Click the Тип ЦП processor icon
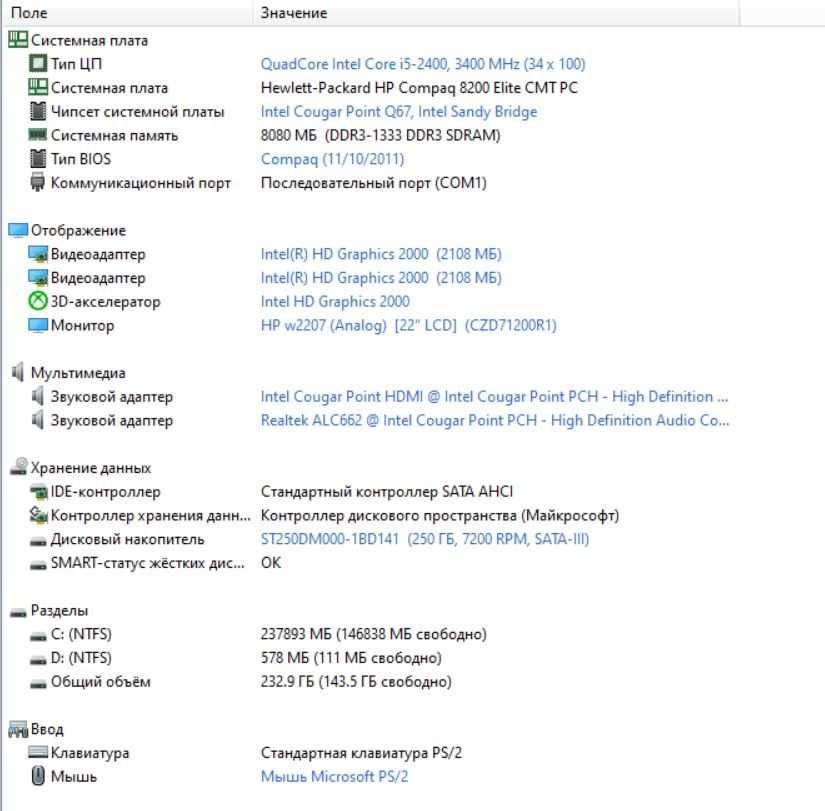Screen dimensions: 825x811 point(38,64)
